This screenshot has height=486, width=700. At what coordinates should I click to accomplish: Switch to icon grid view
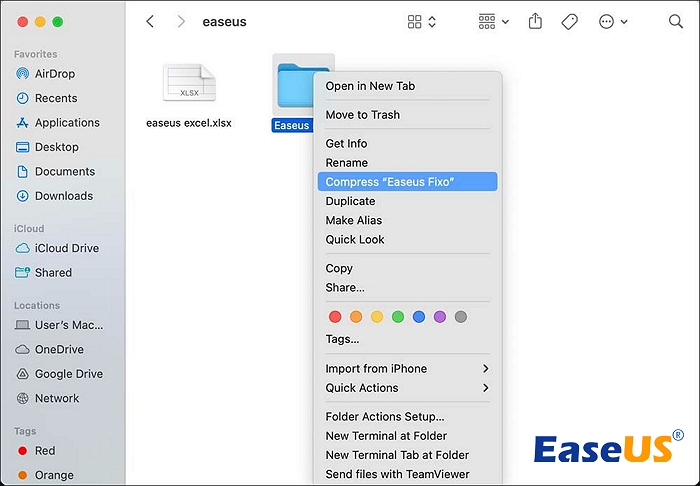414,21
